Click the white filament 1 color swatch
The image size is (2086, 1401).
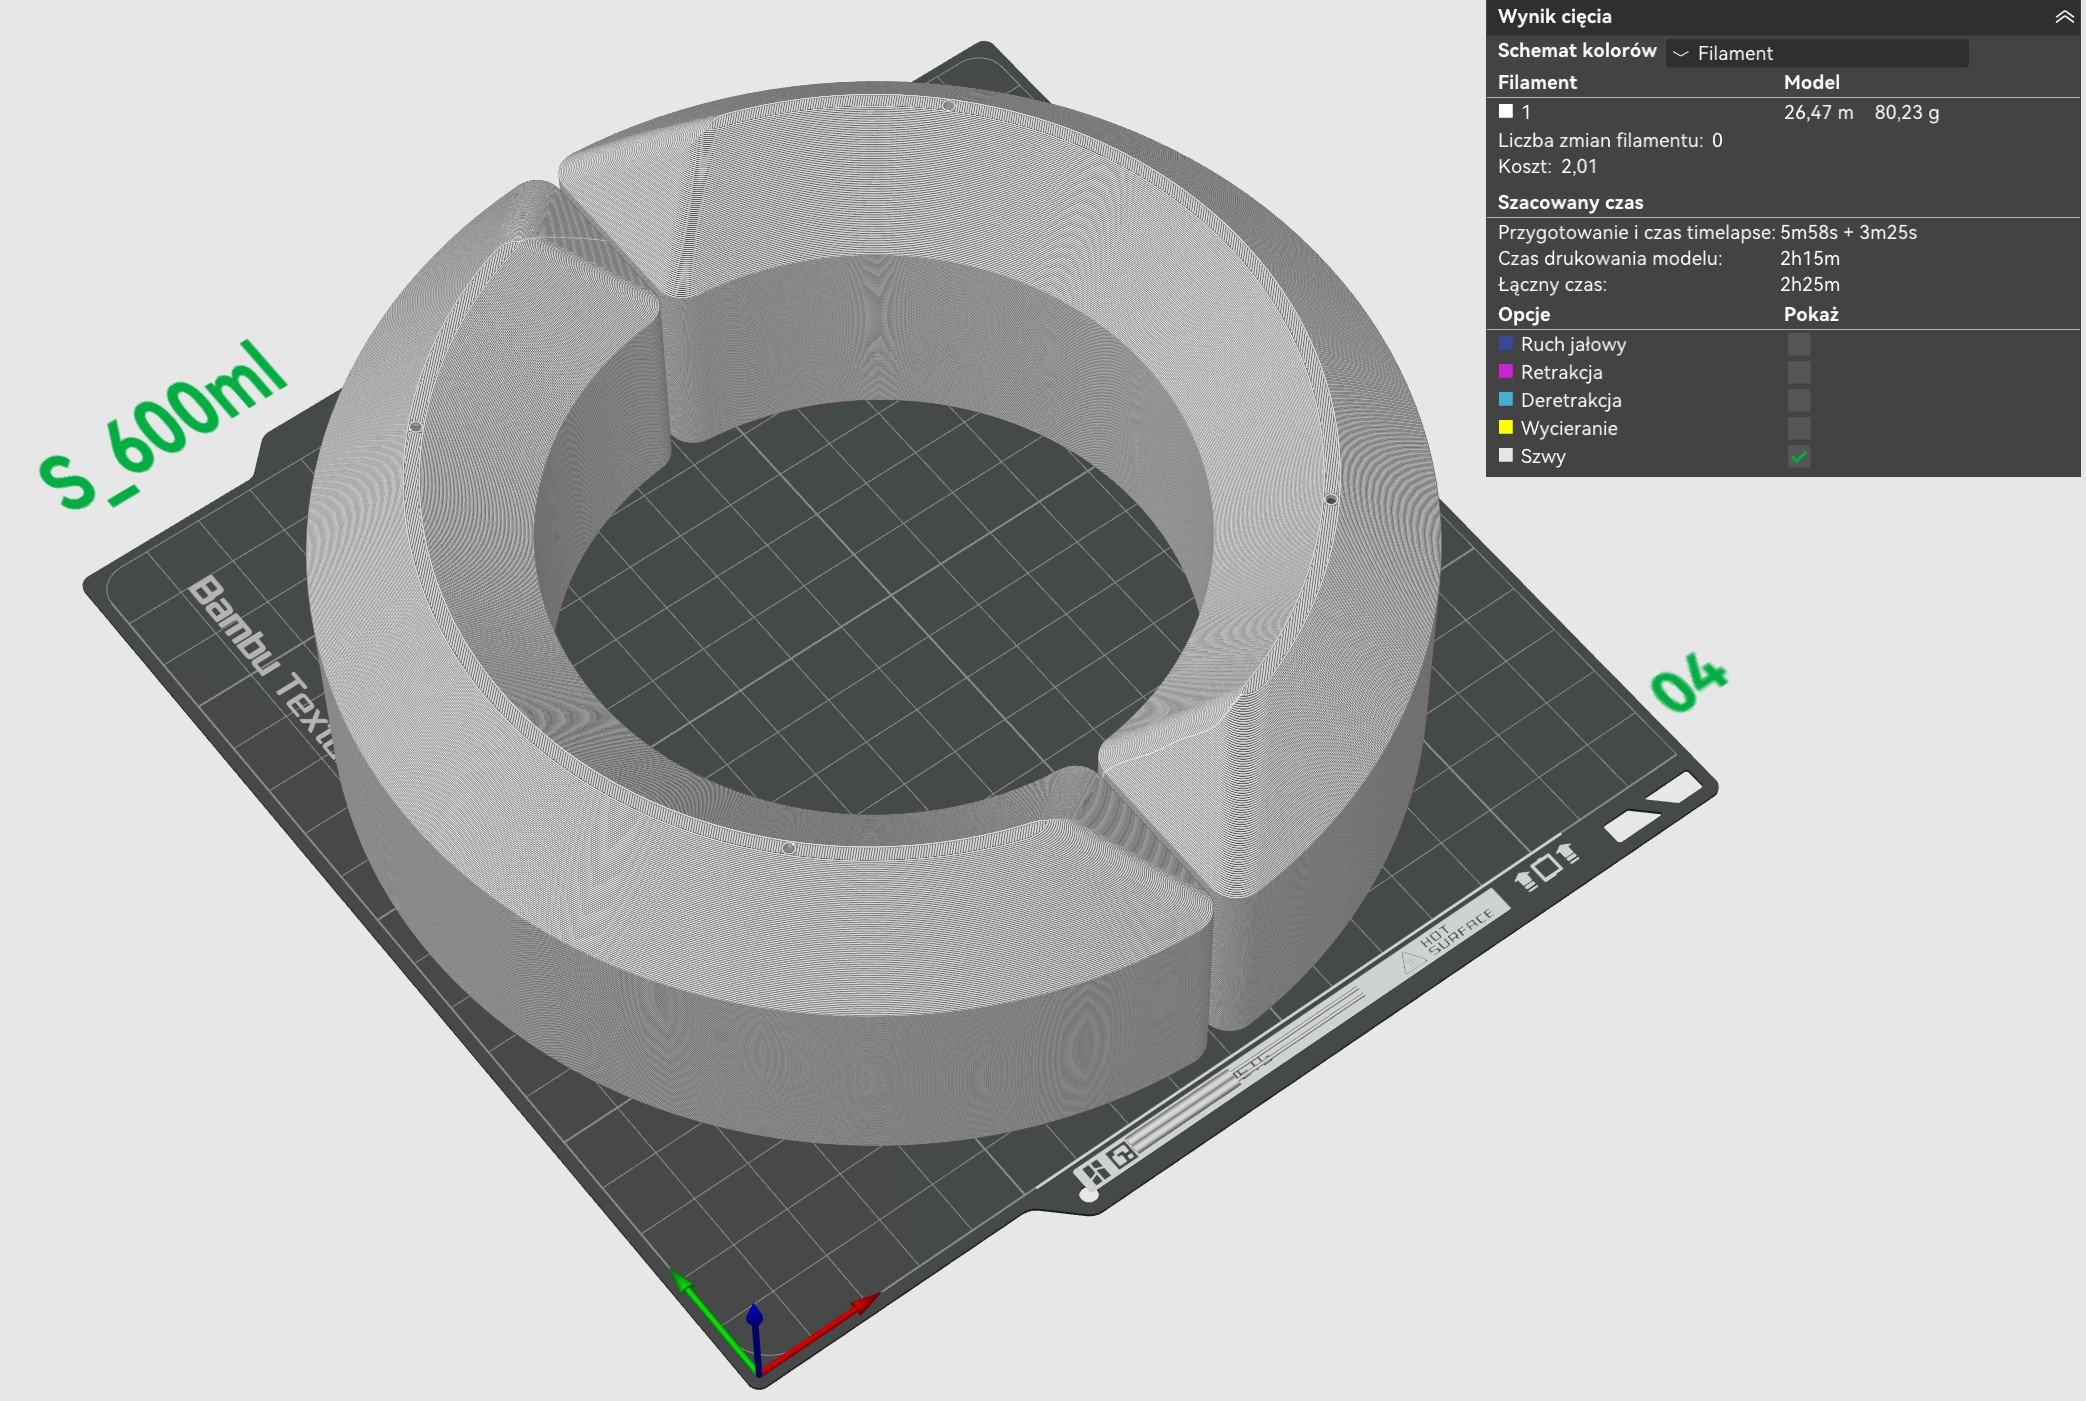1506,111
